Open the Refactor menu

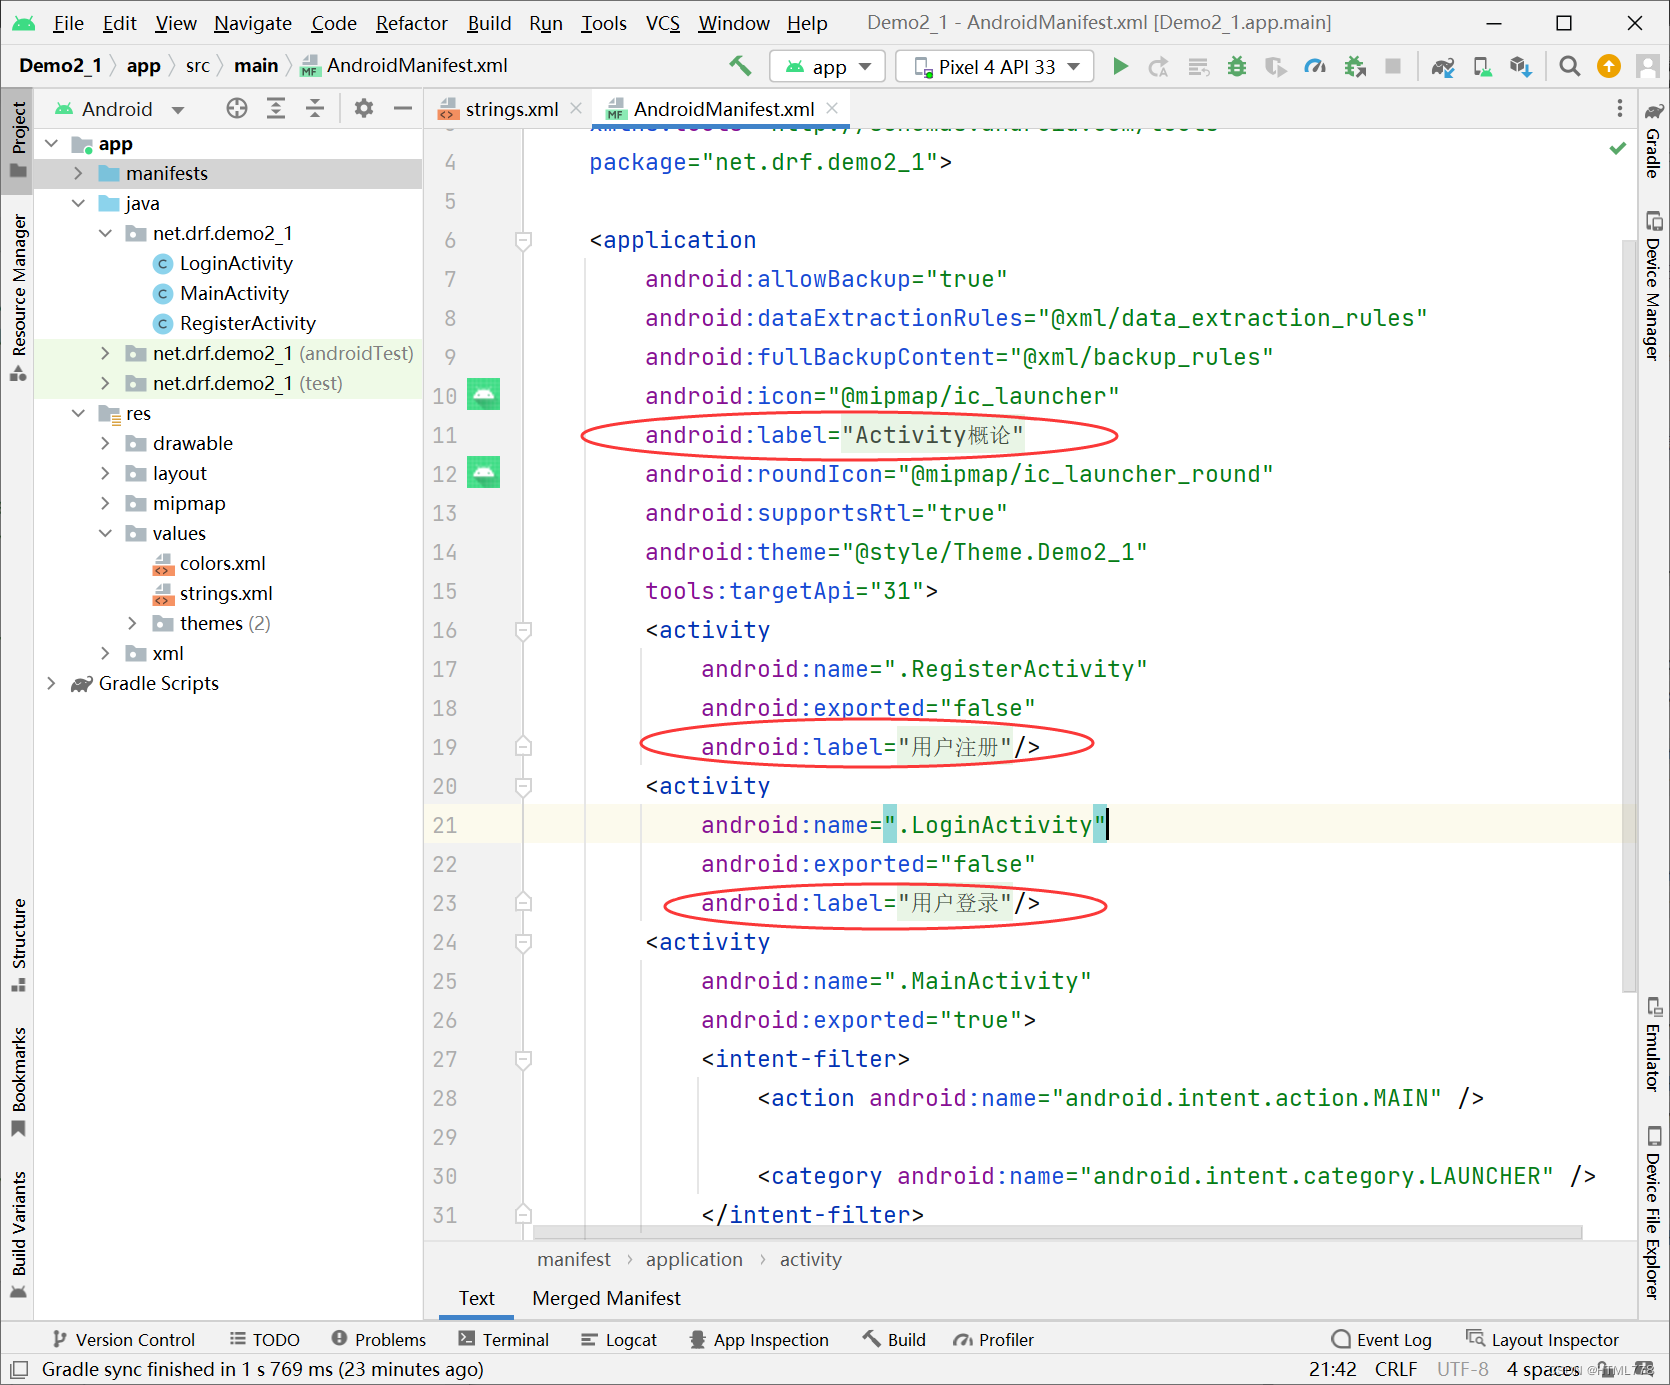pos(411,23)
